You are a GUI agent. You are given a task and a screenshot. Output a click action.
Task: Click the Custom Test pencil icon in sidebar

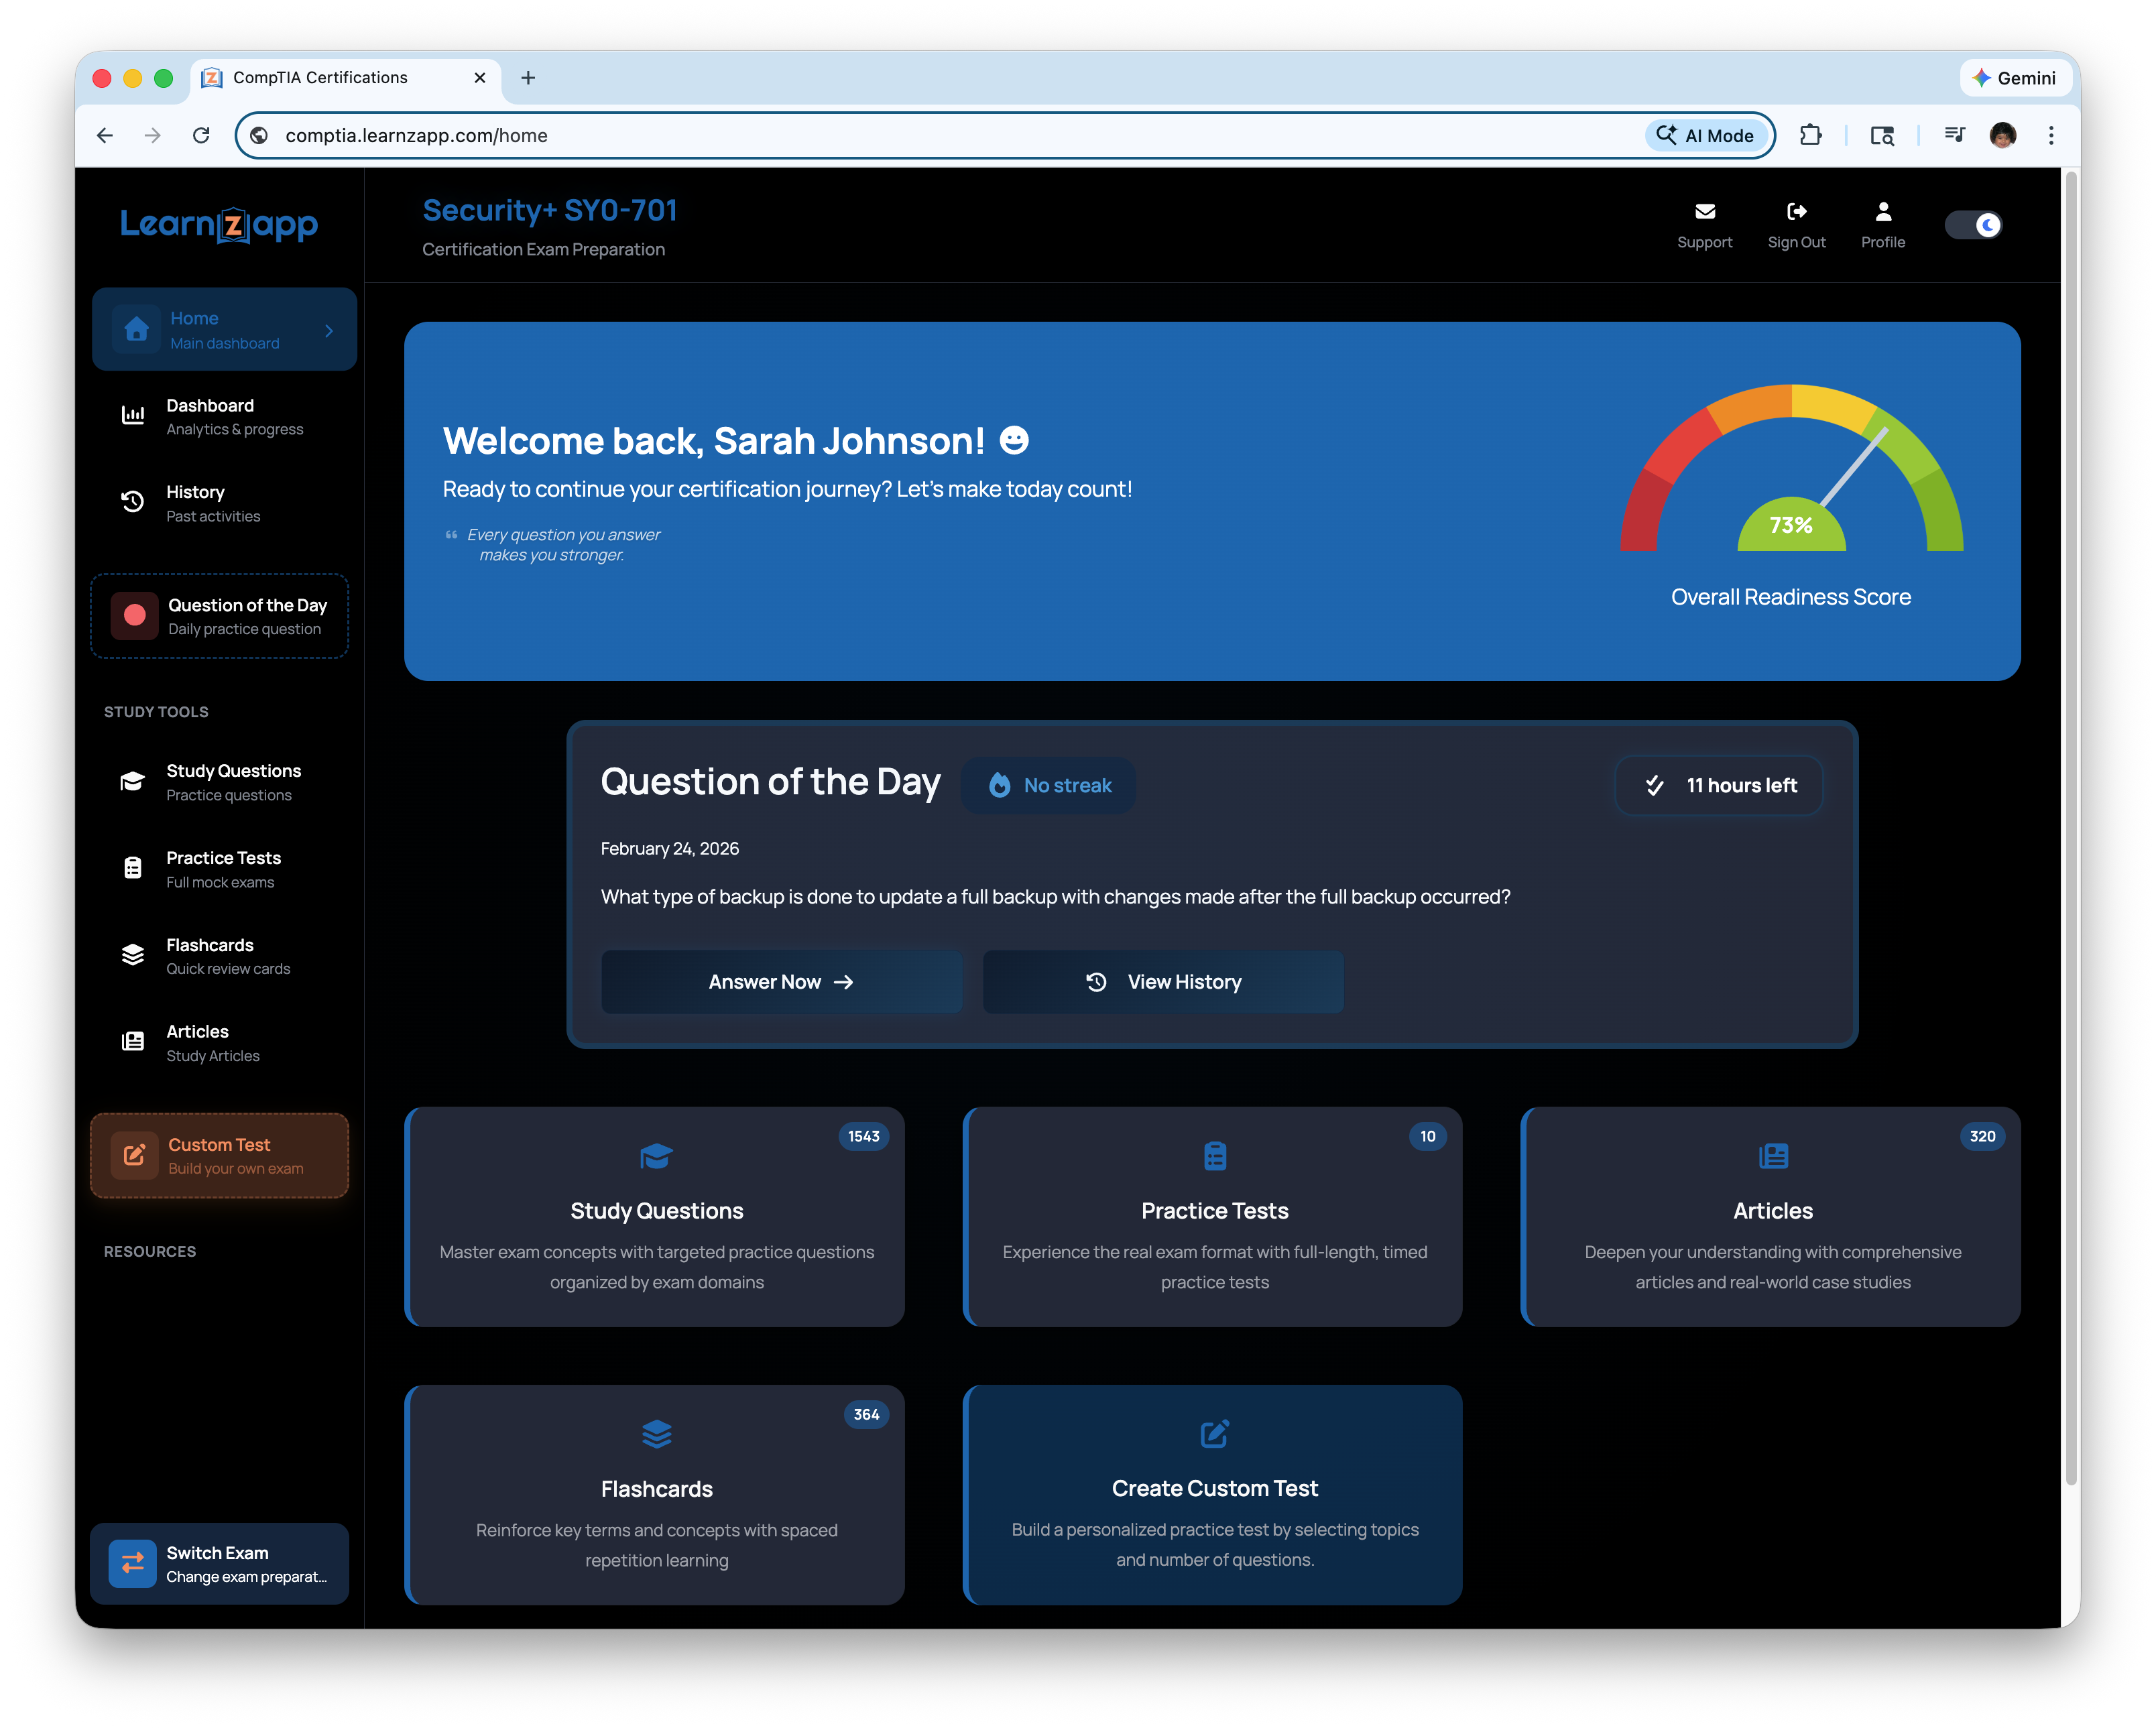[135, 1155]
